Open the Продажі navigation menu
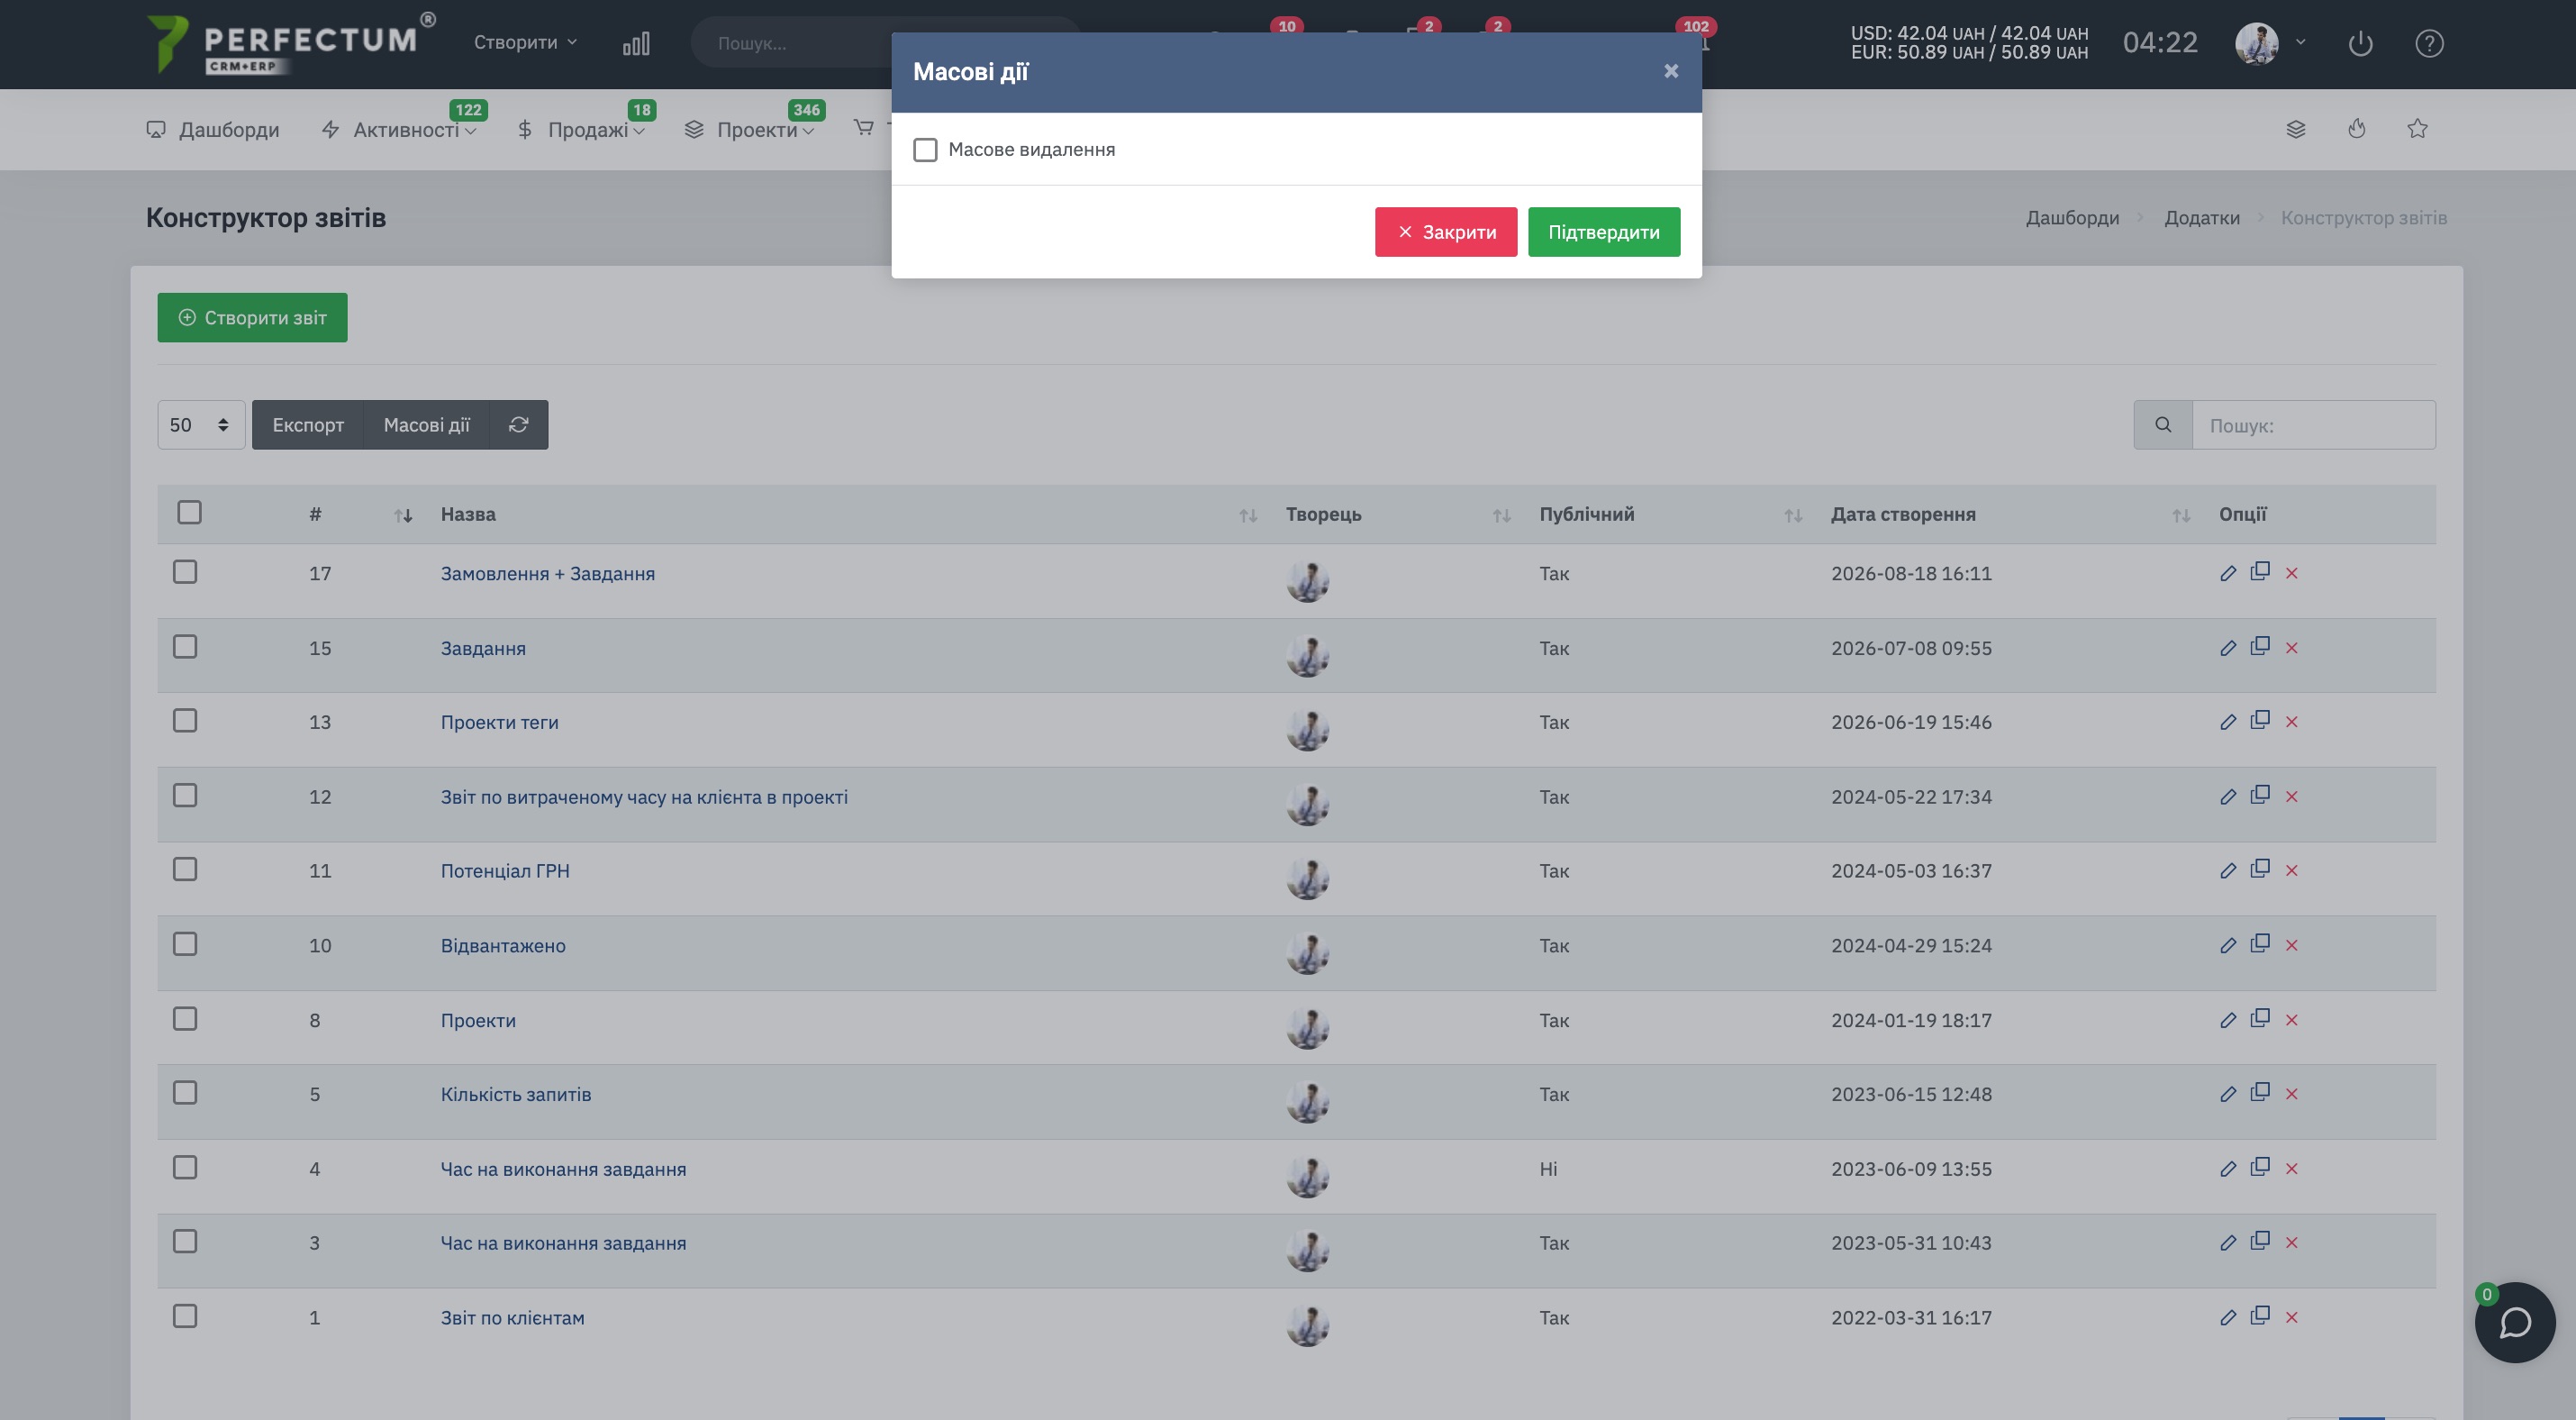The height and width of the screenshot is (1420, 2576). coord(580,129)
